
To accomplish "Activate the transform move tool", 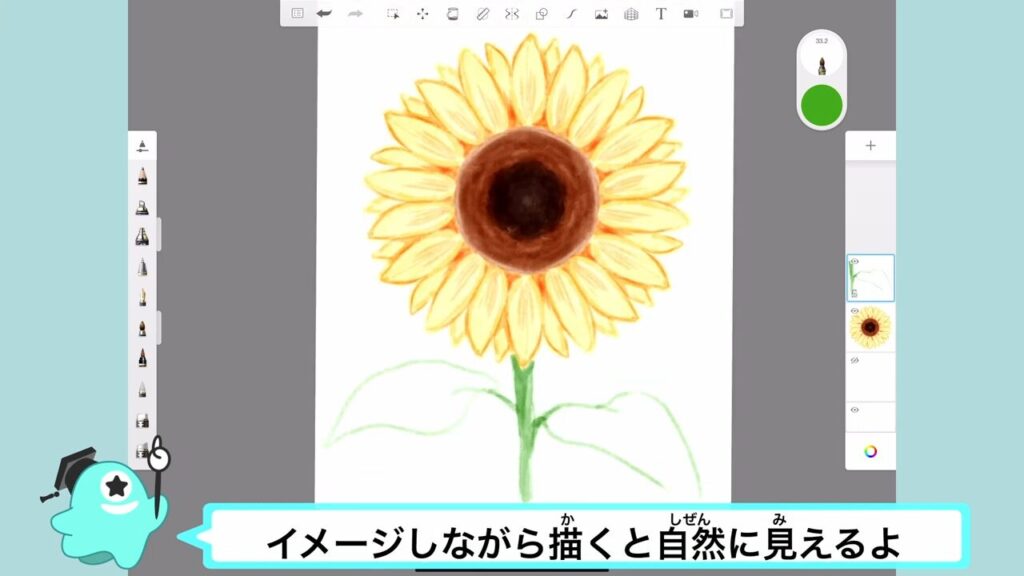I will 422,14.
